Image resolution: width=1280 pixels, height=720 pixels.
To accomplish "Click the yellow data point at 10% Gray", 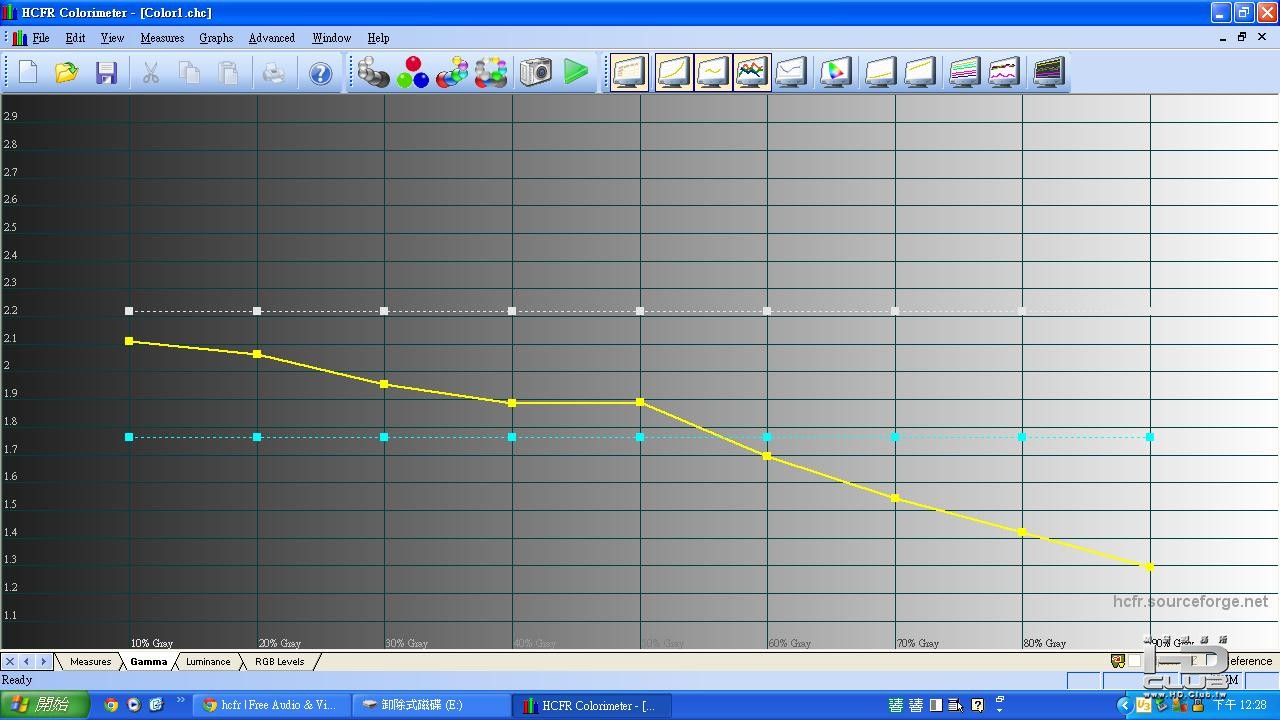I will pyautogui.click(x=129, y=341).
